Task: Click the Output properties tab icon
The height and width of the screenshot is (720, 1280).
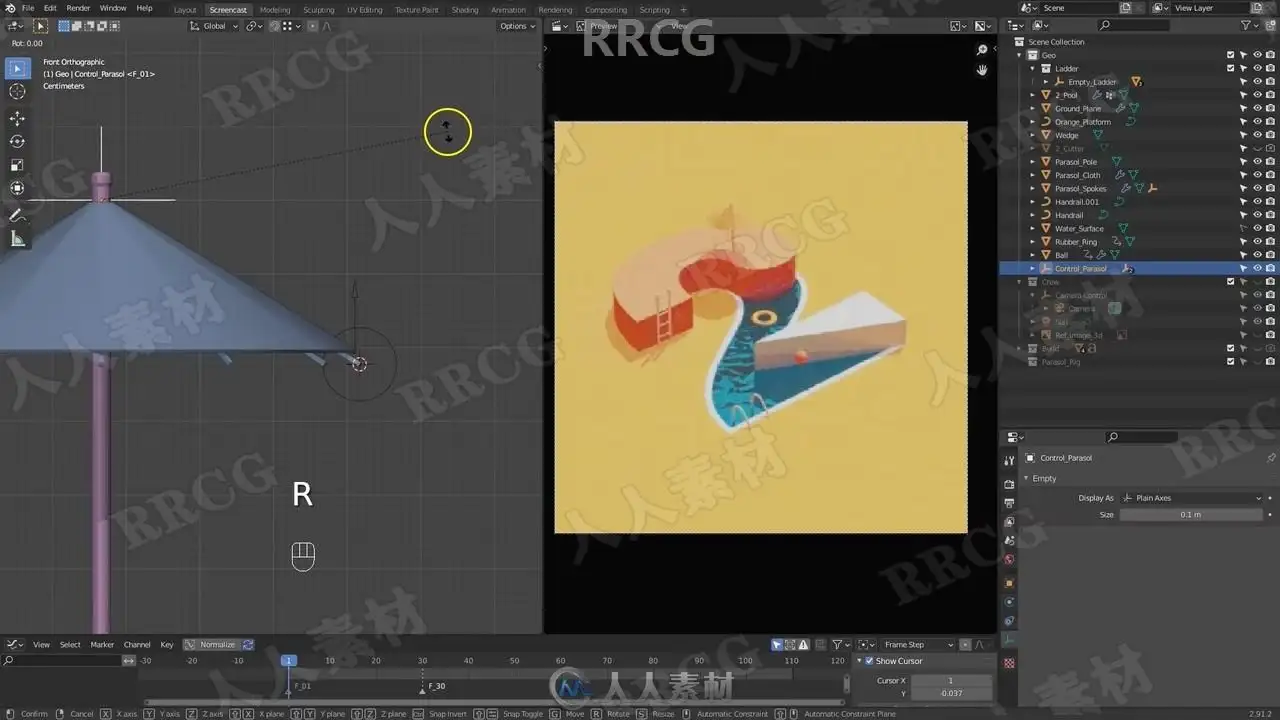Action: point(1009,503)
